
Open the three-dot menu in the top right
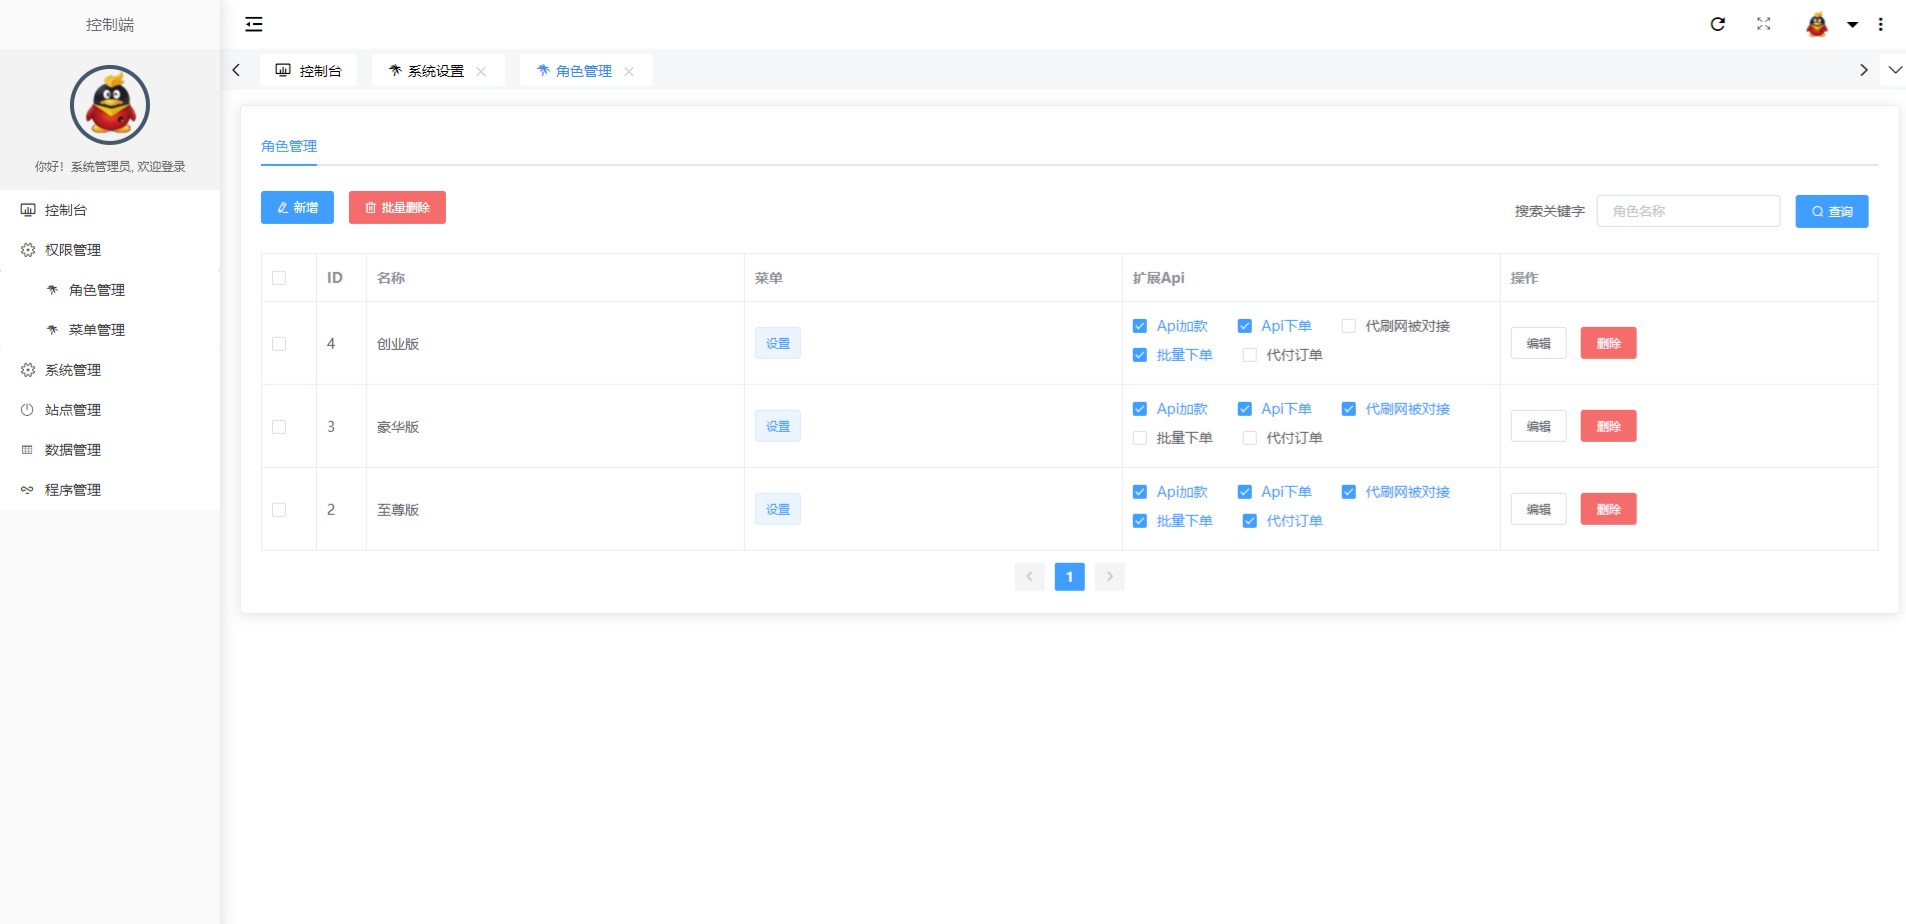point(1881,24)
